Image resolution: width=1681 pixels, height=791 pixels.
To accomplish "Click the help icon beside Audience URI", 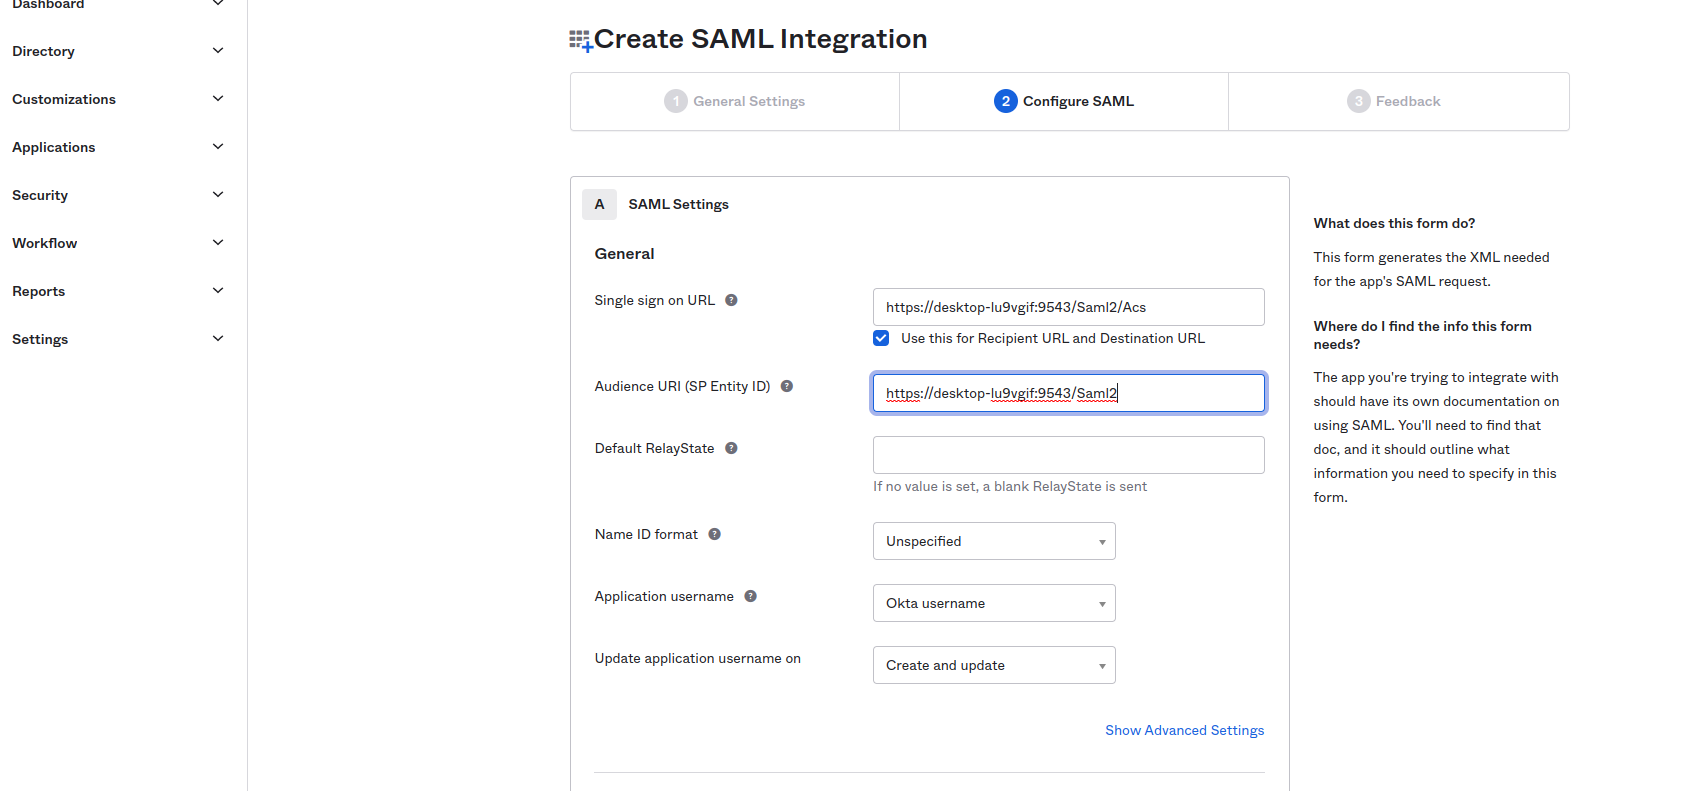I will pos(787,386).
